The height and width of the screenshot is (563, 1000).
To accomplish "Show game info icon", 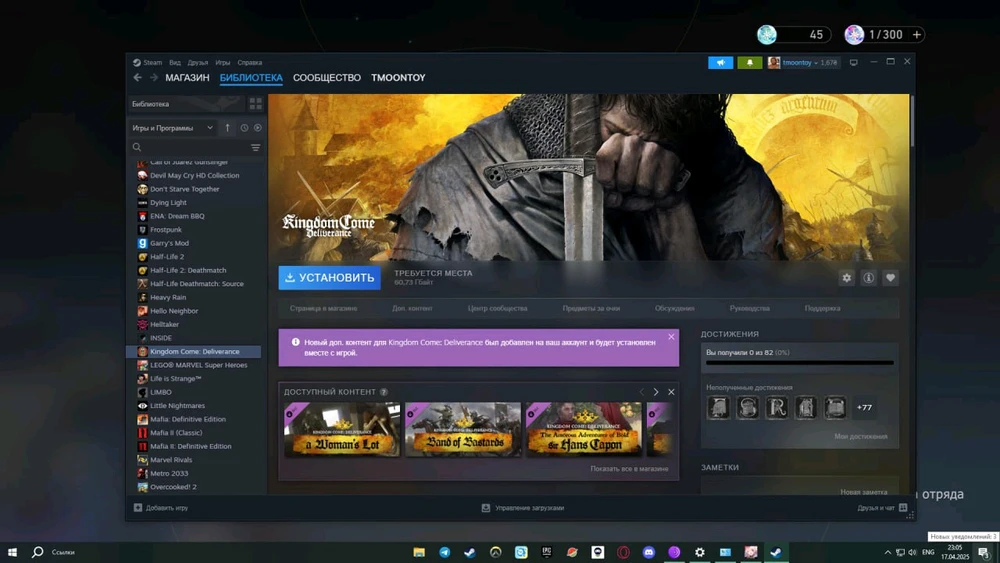I will click(x=869, y=278).
